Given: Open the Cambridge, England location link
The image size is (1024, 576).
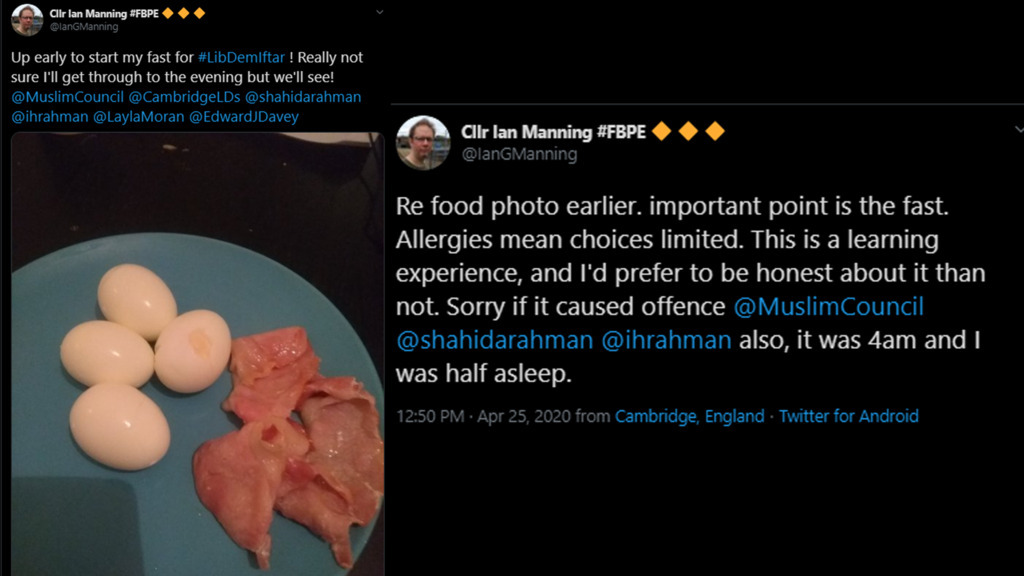Looking at the screenshot, I should pyautogui.click(x=689, y=416).
